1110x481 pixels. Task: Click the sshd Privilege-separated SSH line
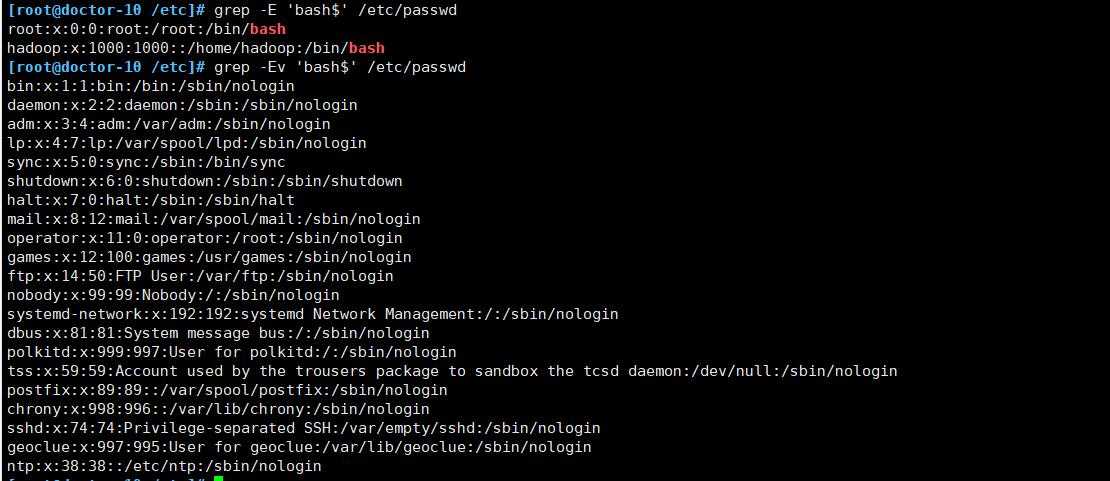point(303,428)
